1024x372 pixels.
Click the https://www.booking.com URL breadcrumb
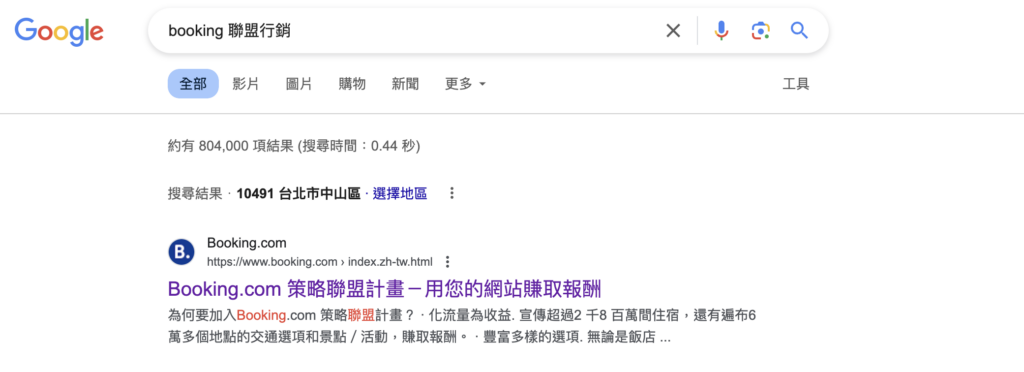coord(320,262)
